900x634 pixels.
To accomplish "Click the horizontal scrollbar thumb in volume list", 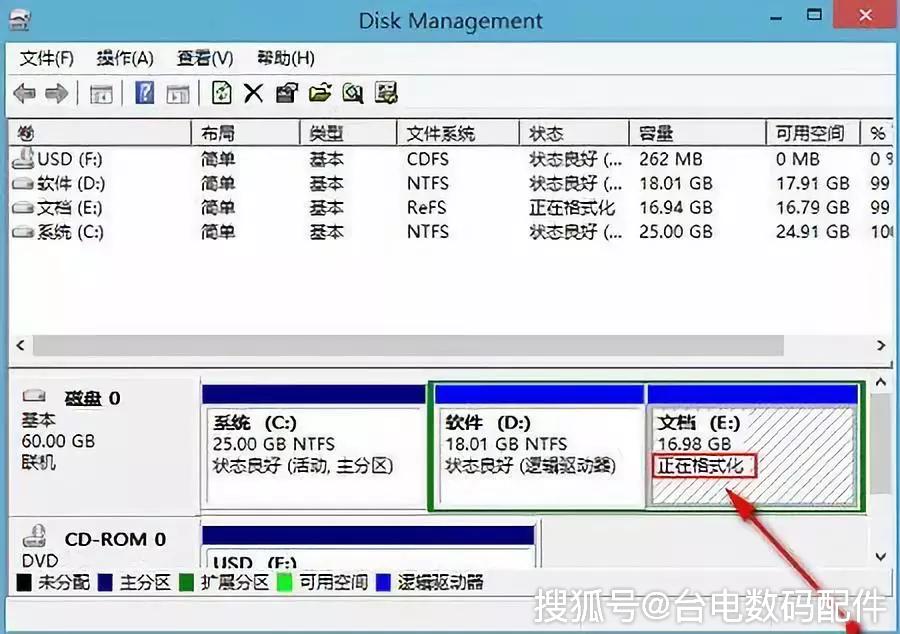I will [408, 345].
